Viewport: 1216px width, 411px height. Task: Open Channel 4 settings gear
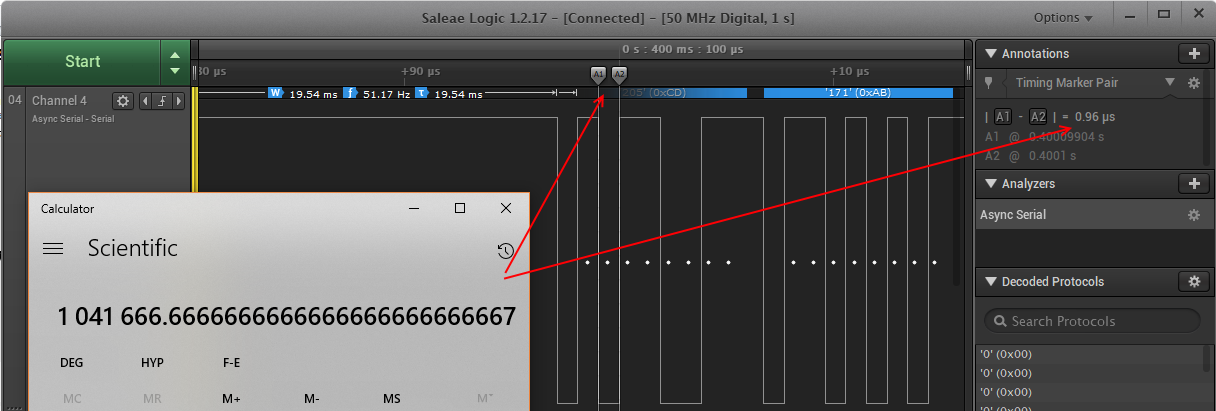click(x=123, y=100)
